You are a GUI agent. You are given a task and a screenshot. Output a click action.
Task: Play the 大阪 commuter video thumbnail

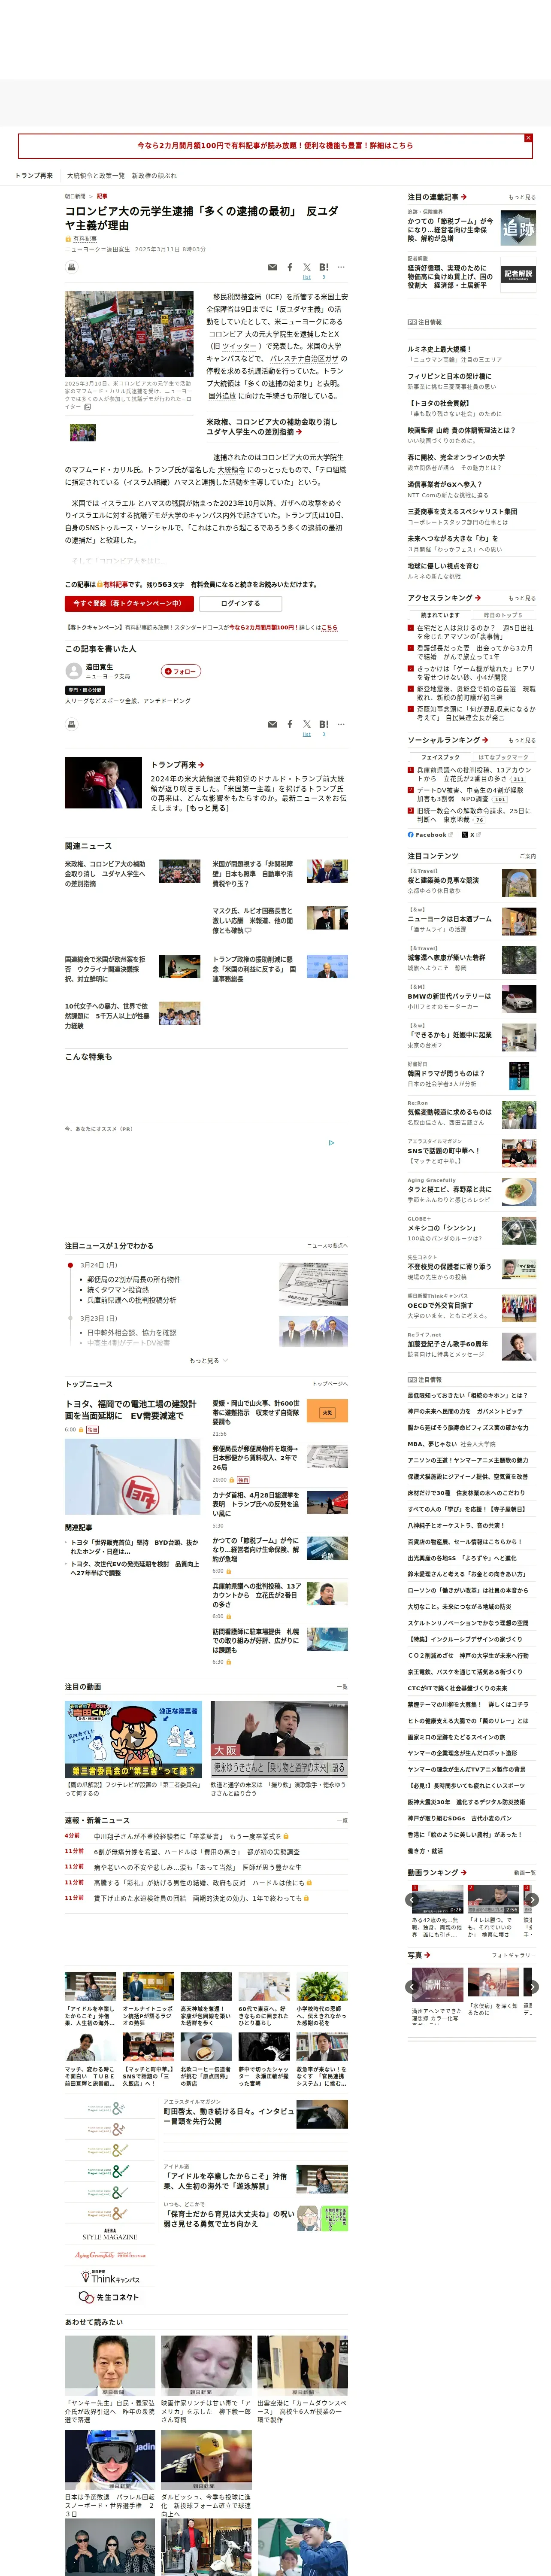[279, 1740]
